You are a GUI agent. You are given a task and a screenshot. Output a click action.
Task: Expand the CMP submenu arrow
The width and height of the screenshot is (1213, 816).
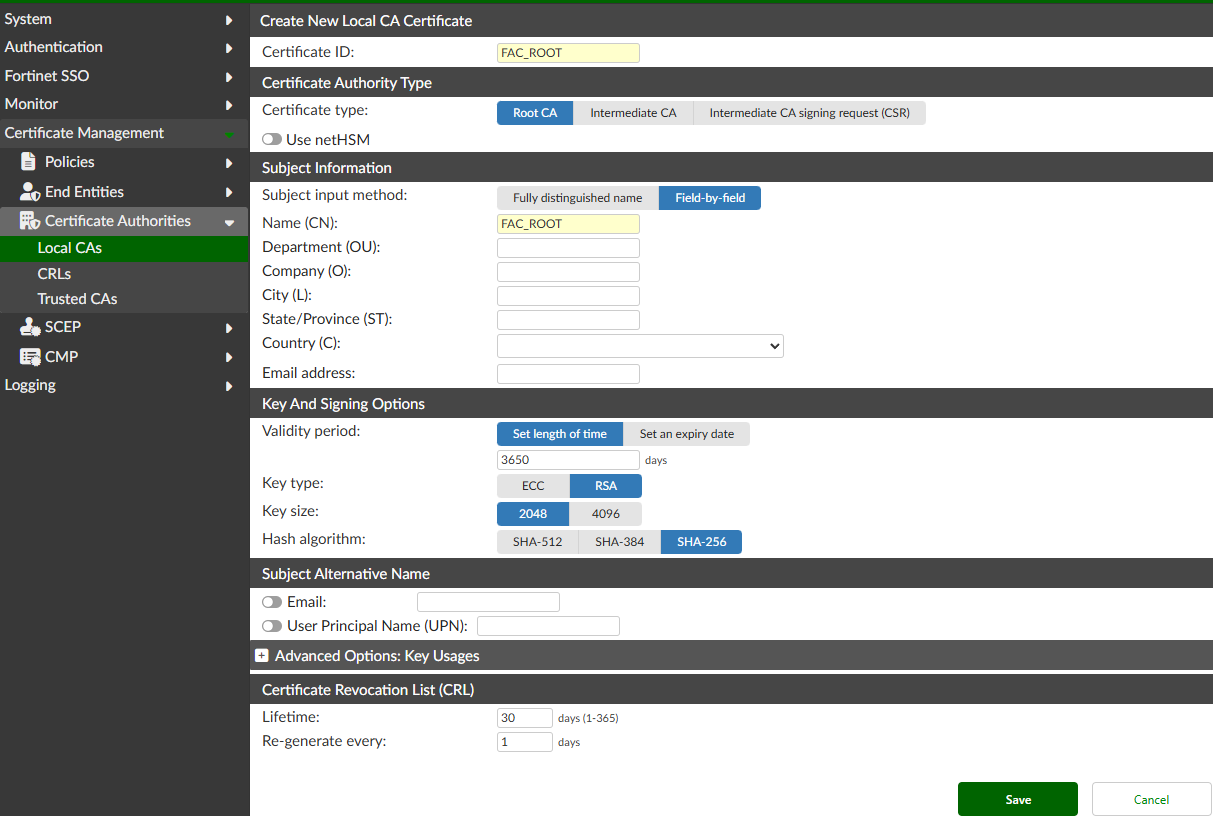229,357
